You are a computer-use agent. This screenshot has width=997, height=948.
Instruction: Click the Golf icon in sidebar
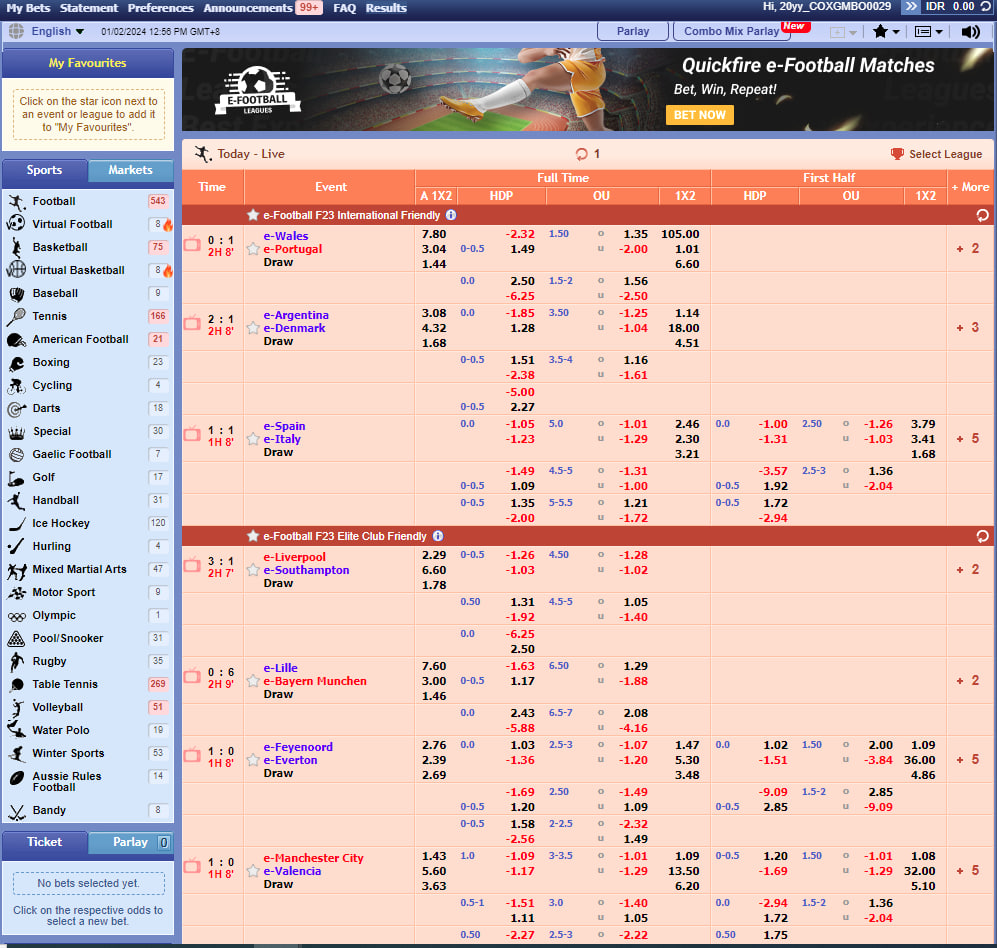point(17,477)
